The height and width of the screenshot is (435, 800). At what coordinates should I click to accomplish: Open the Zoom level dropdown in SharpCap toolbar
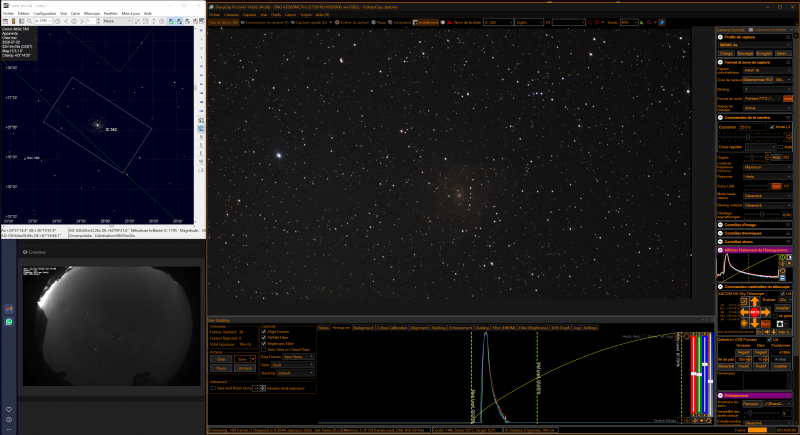click(629, 22)
